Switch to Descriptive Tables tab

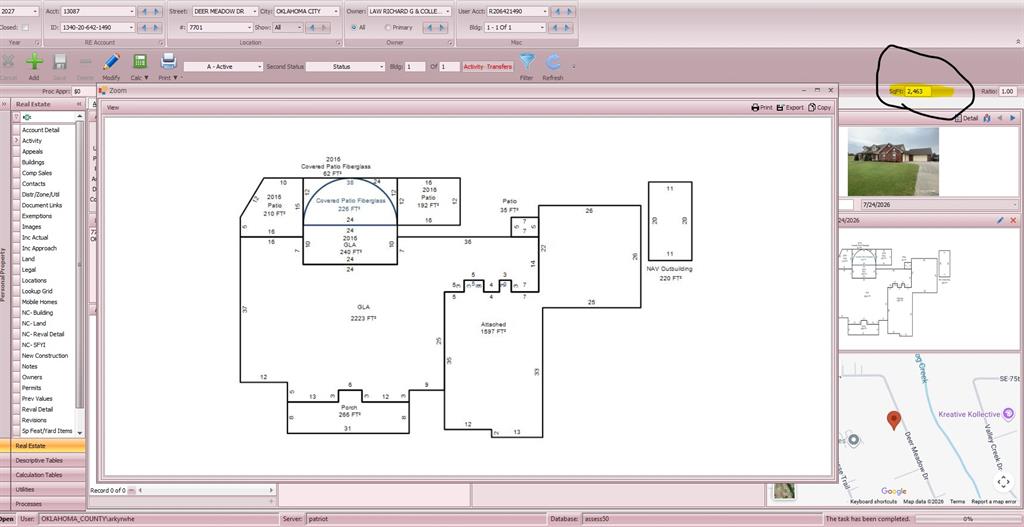42,460
